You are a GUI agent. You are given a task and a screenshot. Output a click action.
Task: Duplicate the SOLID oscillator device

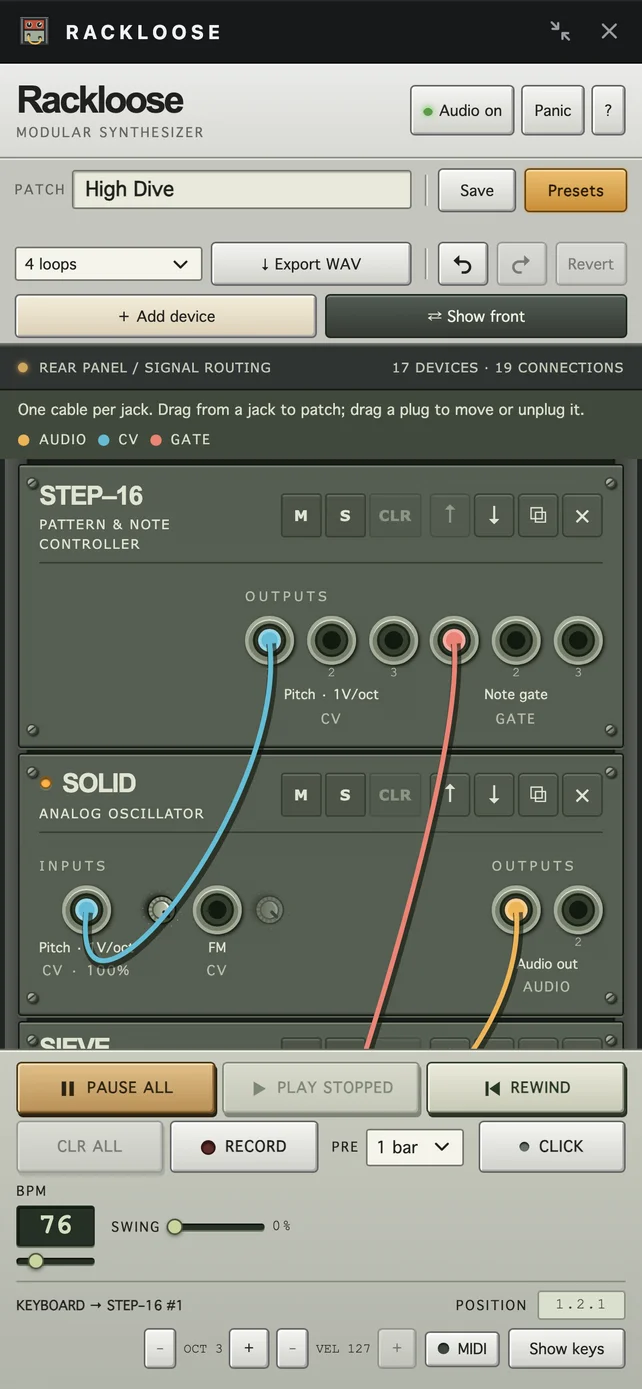(x=538, y=795)
